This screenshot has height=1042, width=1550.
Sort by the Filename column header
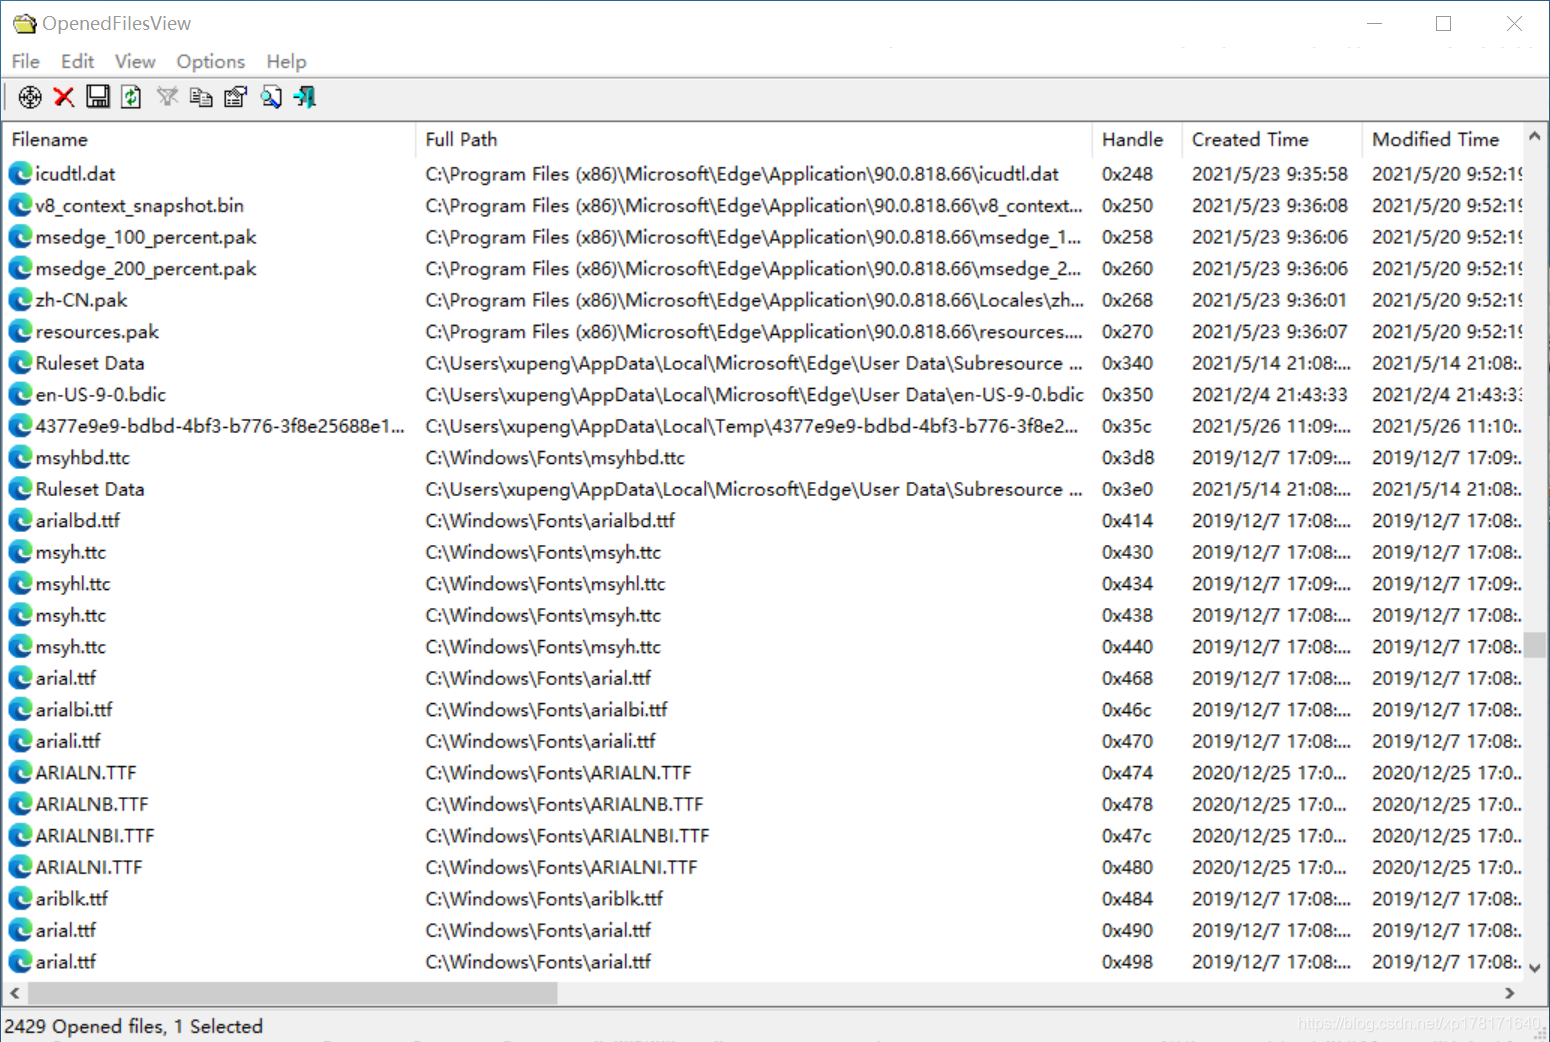[209, 140]
